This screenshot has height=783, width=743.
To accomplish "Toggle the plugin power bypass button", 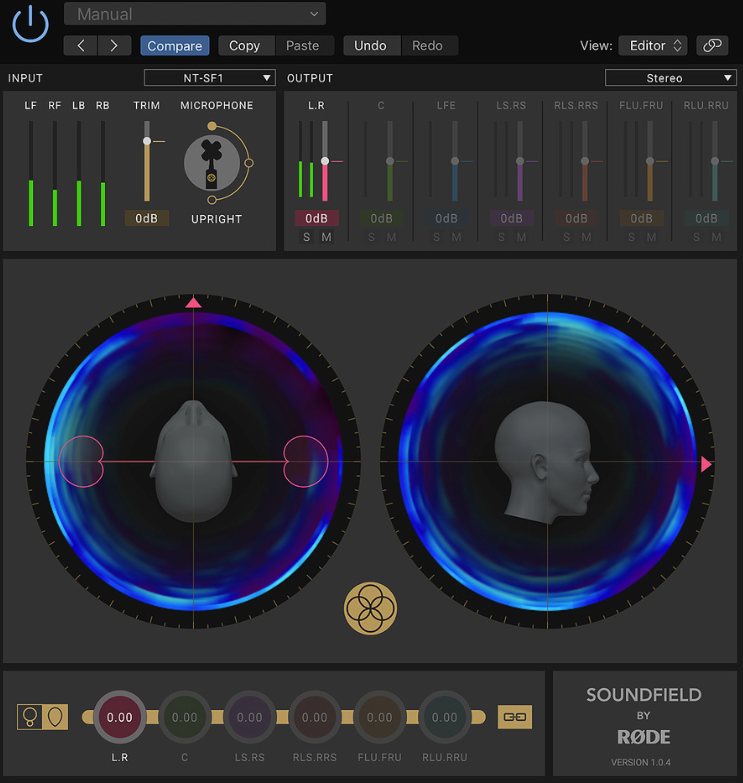I will [31, 22].
